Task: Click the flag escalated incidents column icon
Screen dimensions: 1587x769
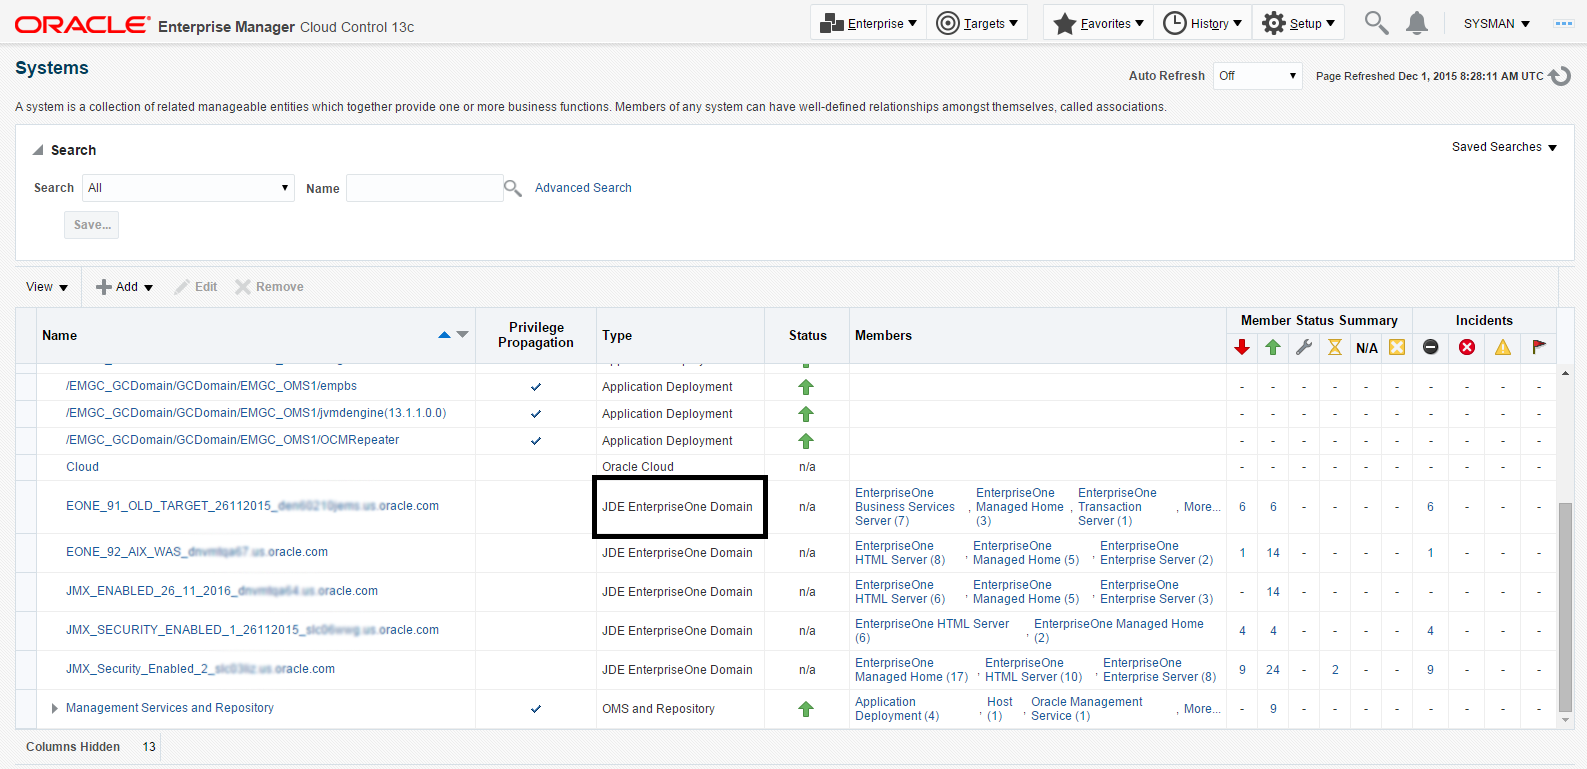Action: click(x=1539, y=347)
